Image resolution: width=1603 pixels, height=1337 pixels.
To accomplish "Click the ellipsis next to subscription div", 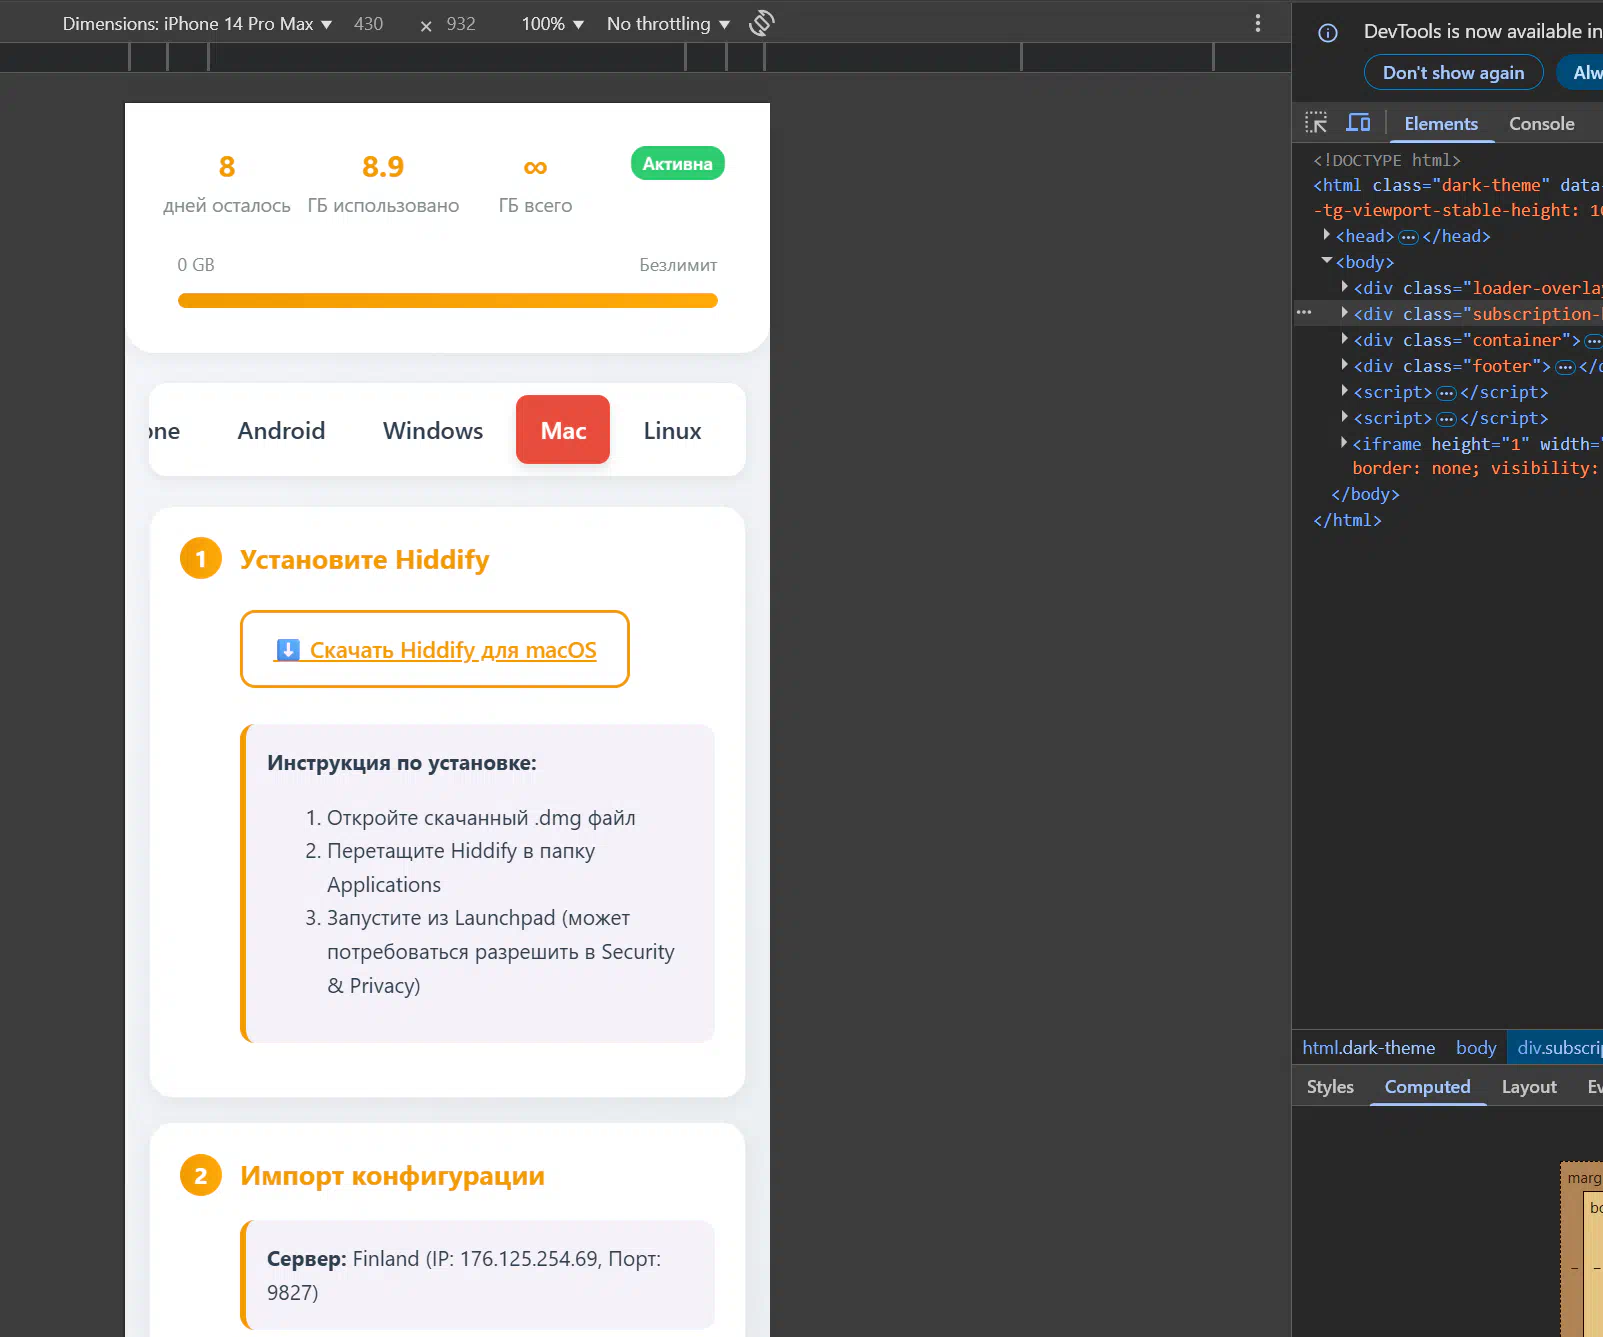I will point(1304,313).
